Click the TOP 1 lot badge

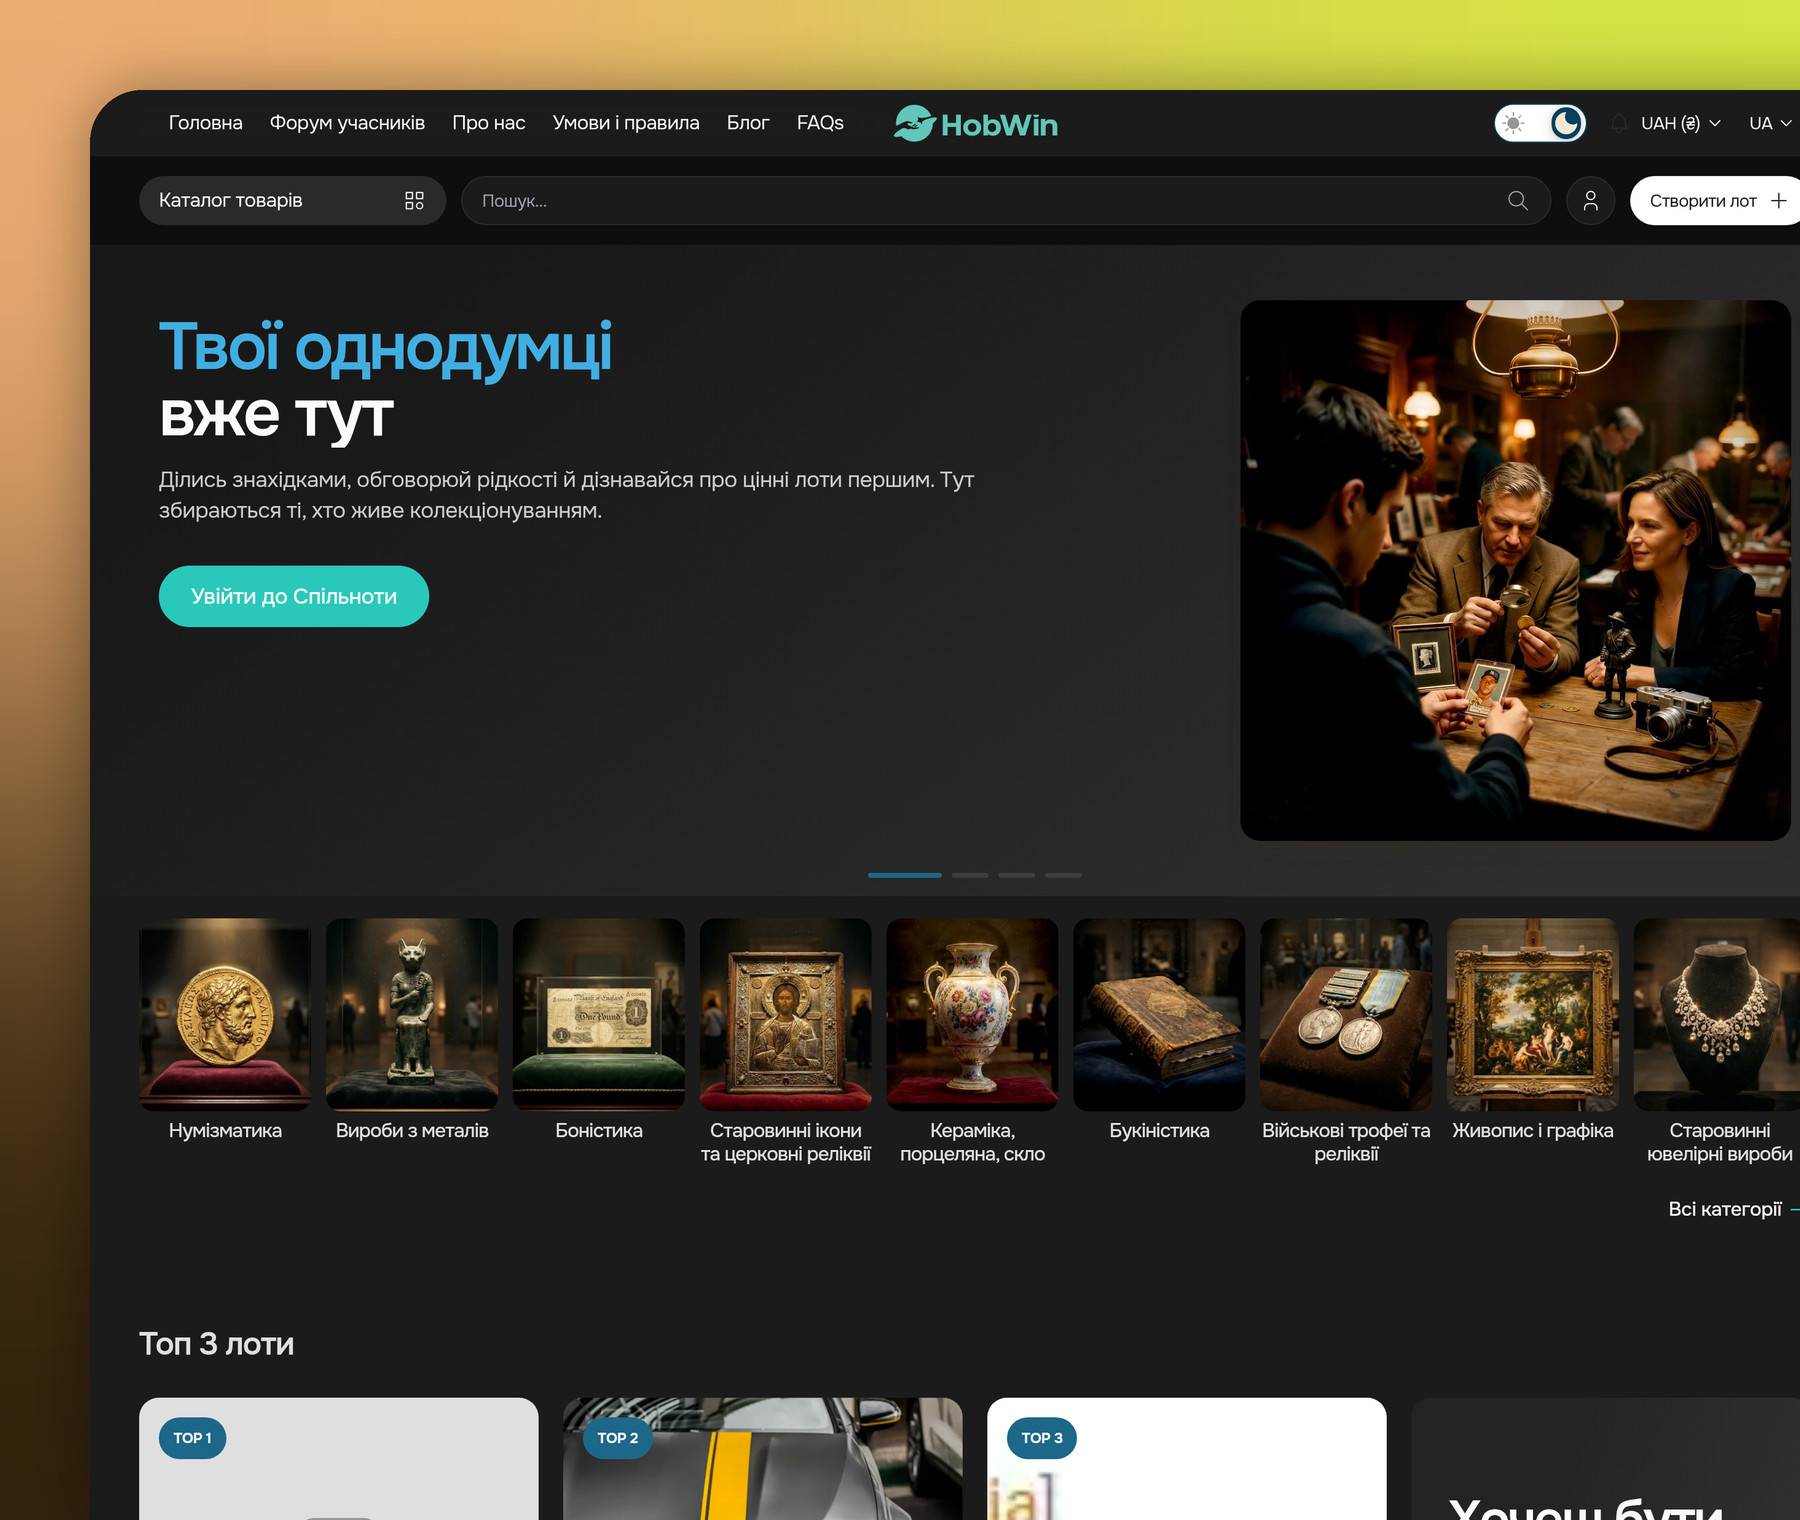tap(193, 1438)
